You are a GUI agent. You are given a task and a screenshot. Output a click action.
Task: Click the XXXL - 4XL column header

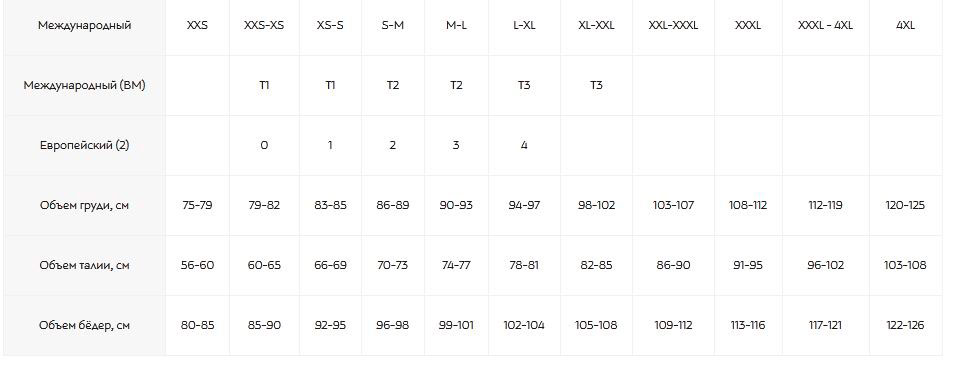pos(825,26)
